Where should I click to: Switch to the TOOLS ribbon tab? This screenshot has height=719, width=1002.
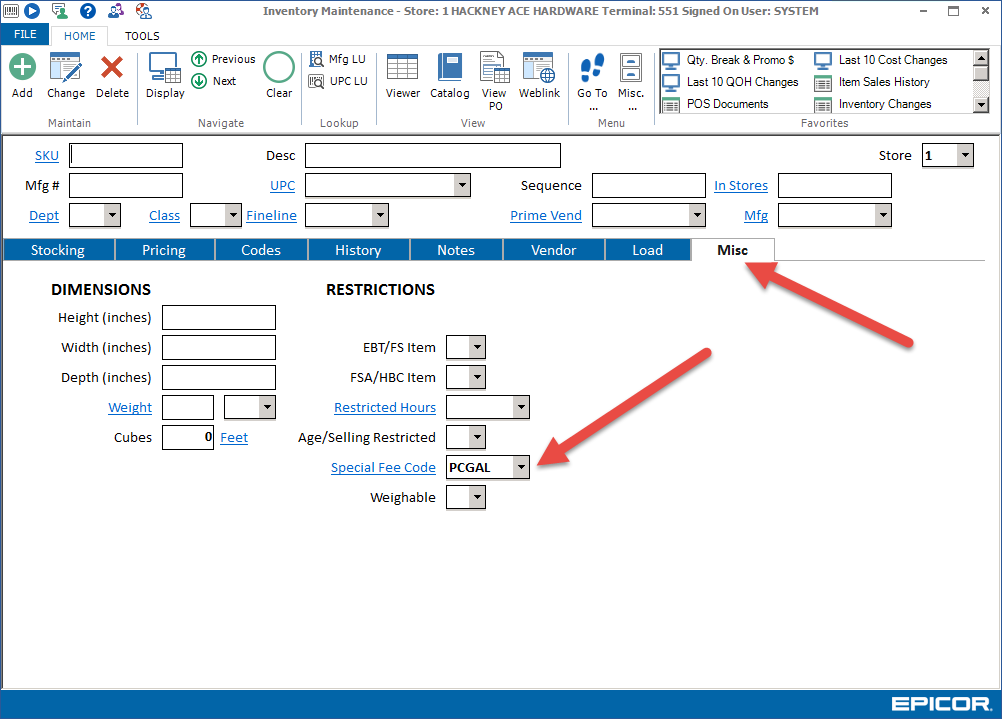click(x=142, y=36)
